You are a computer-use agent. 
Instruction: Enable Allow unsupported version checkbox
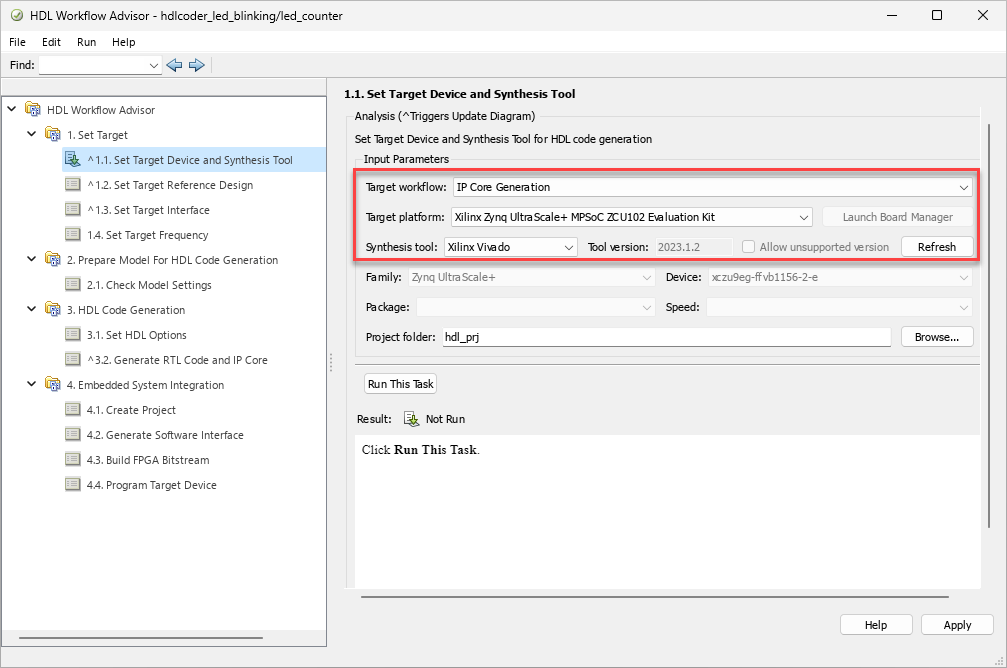748,247
